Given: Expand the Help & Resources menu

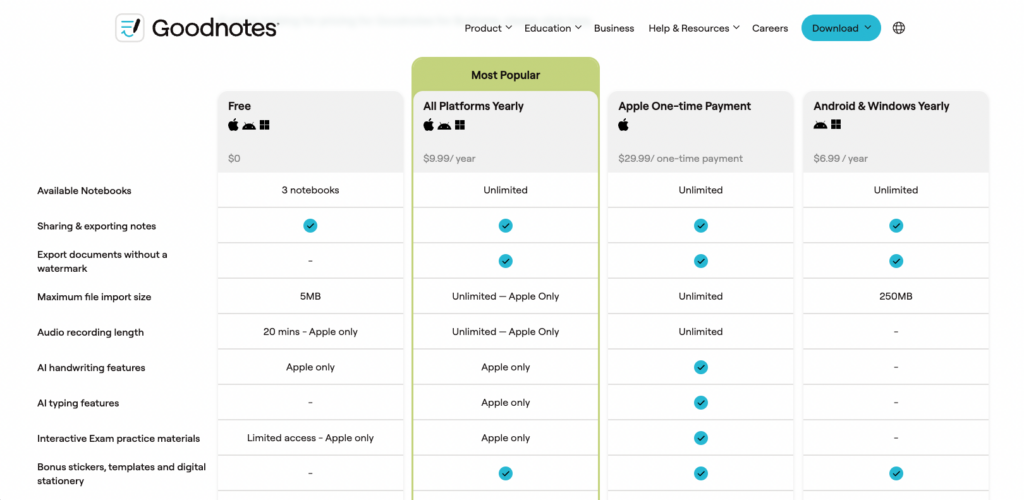Looking at the screenshot, I should [x=694, y=28].
